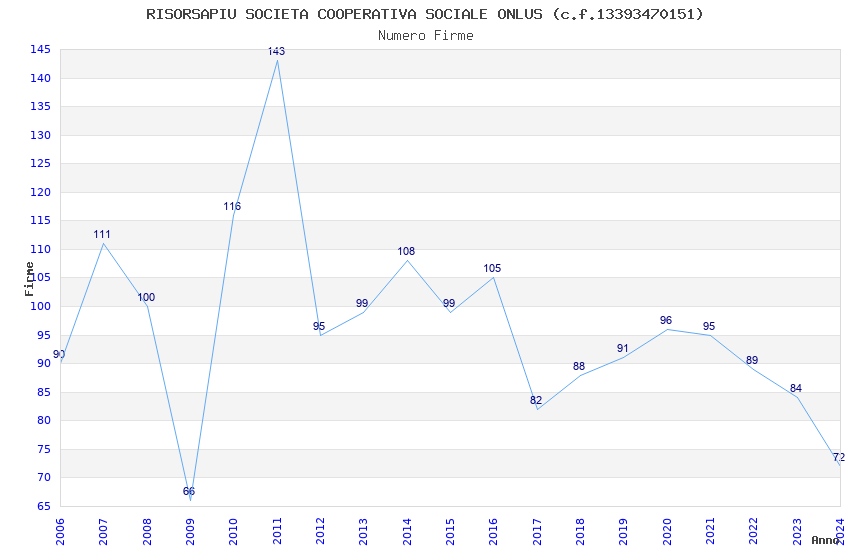The image size is (850, 550).
Task: Click the data label 89 for 2022
Action: click(752, 360)
